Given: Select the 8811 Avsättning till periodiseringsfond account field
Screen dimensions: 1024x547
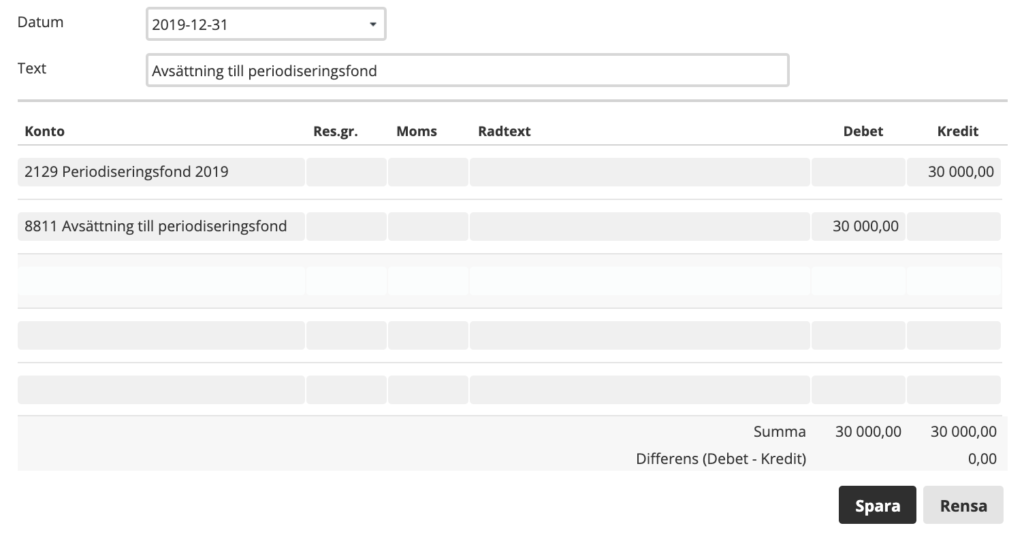Looking at the screenshot, I should (161, 226).
